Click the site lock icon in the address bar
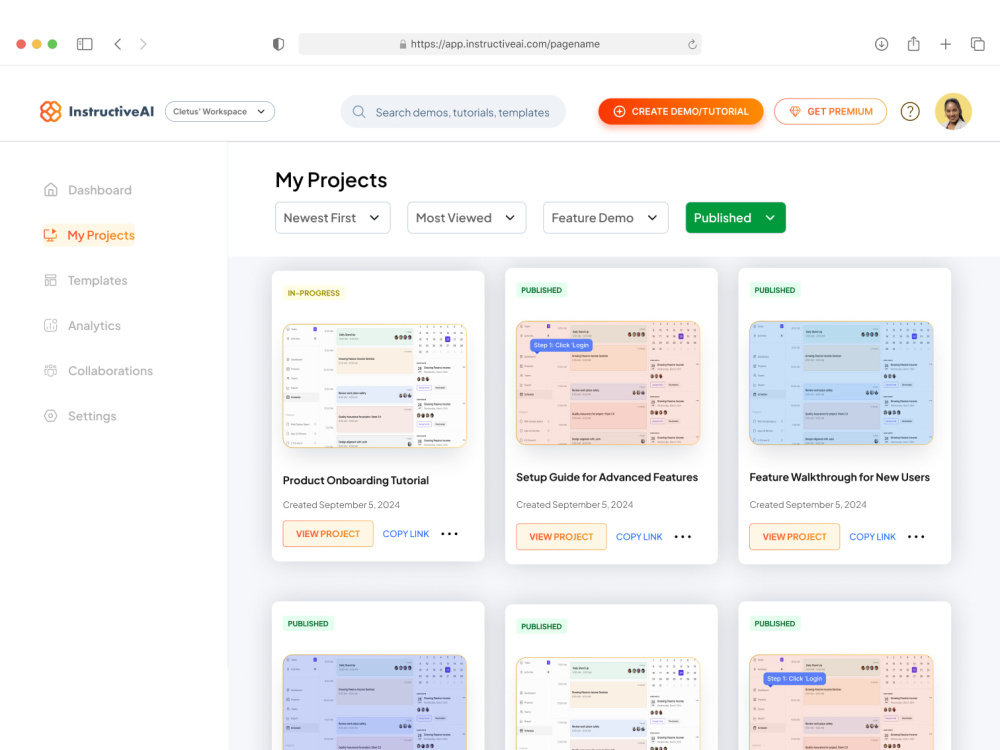This screenshot has height=750, width=1000. point(402,44)
